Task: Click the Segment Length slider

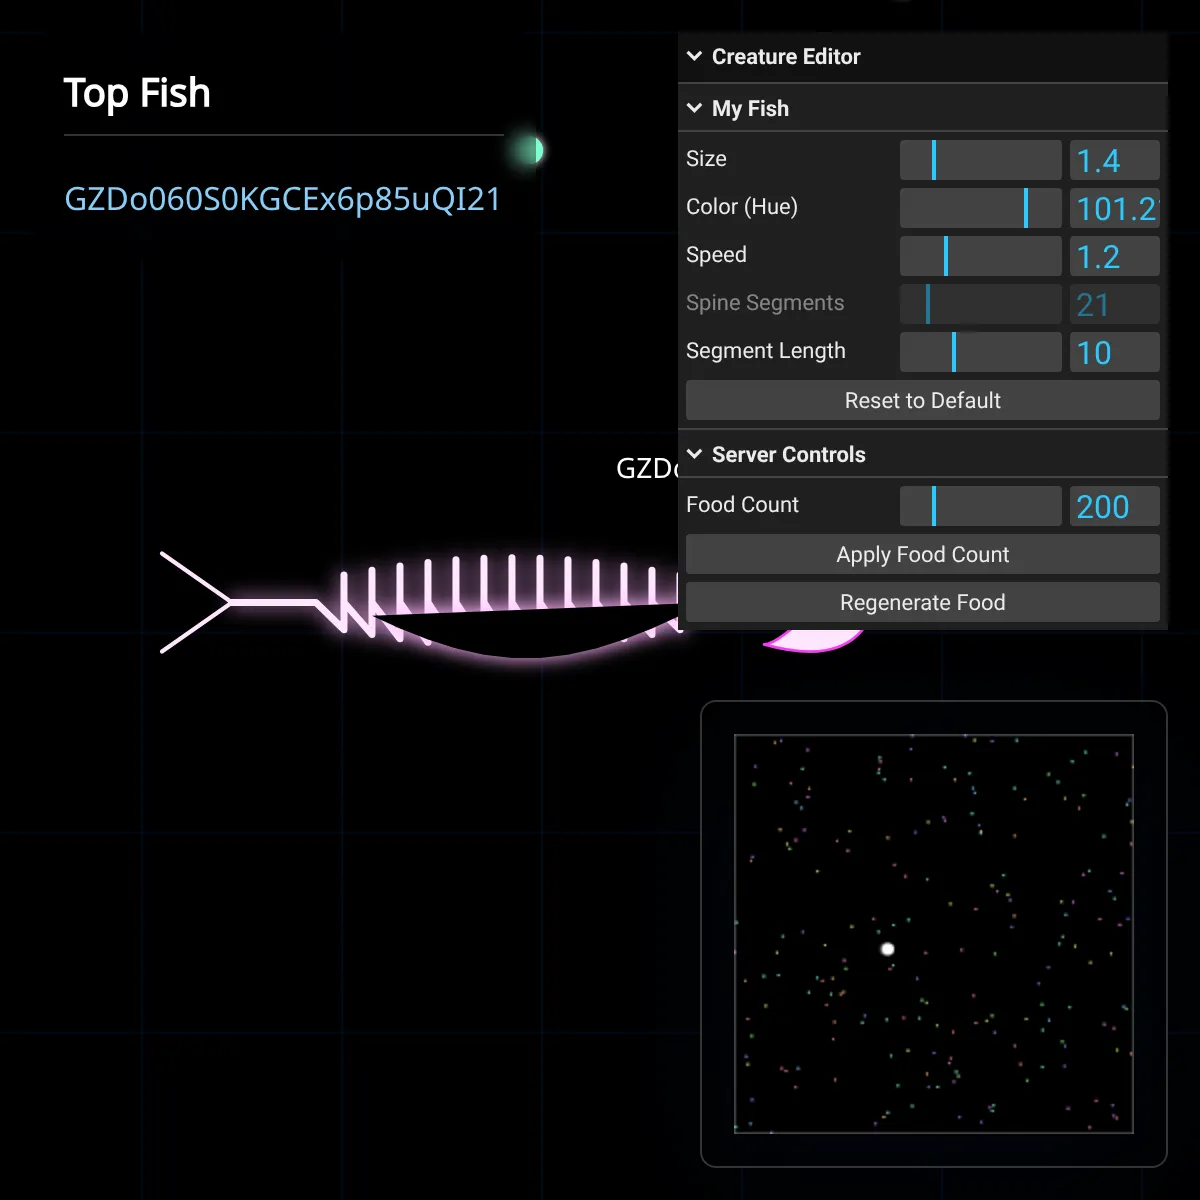Action: tap(981, 352)
